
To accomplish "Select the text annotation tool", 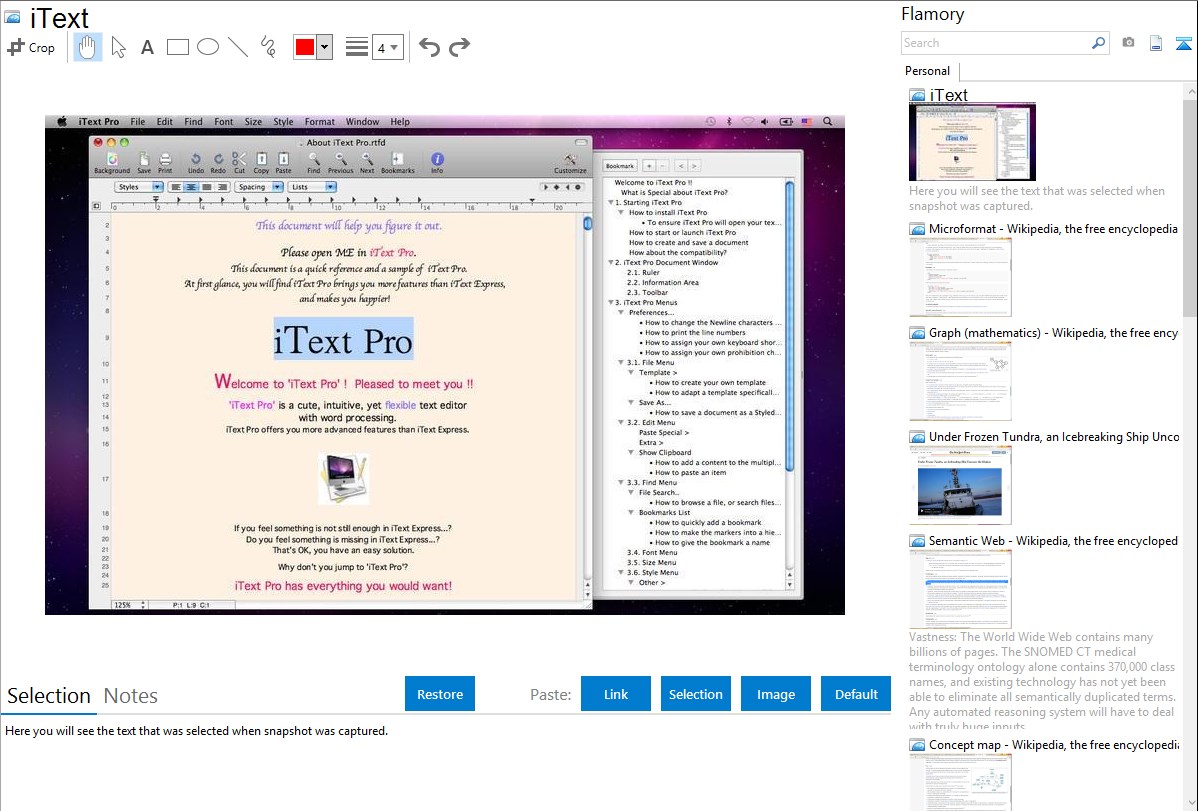I will click(x=147, y=47).
